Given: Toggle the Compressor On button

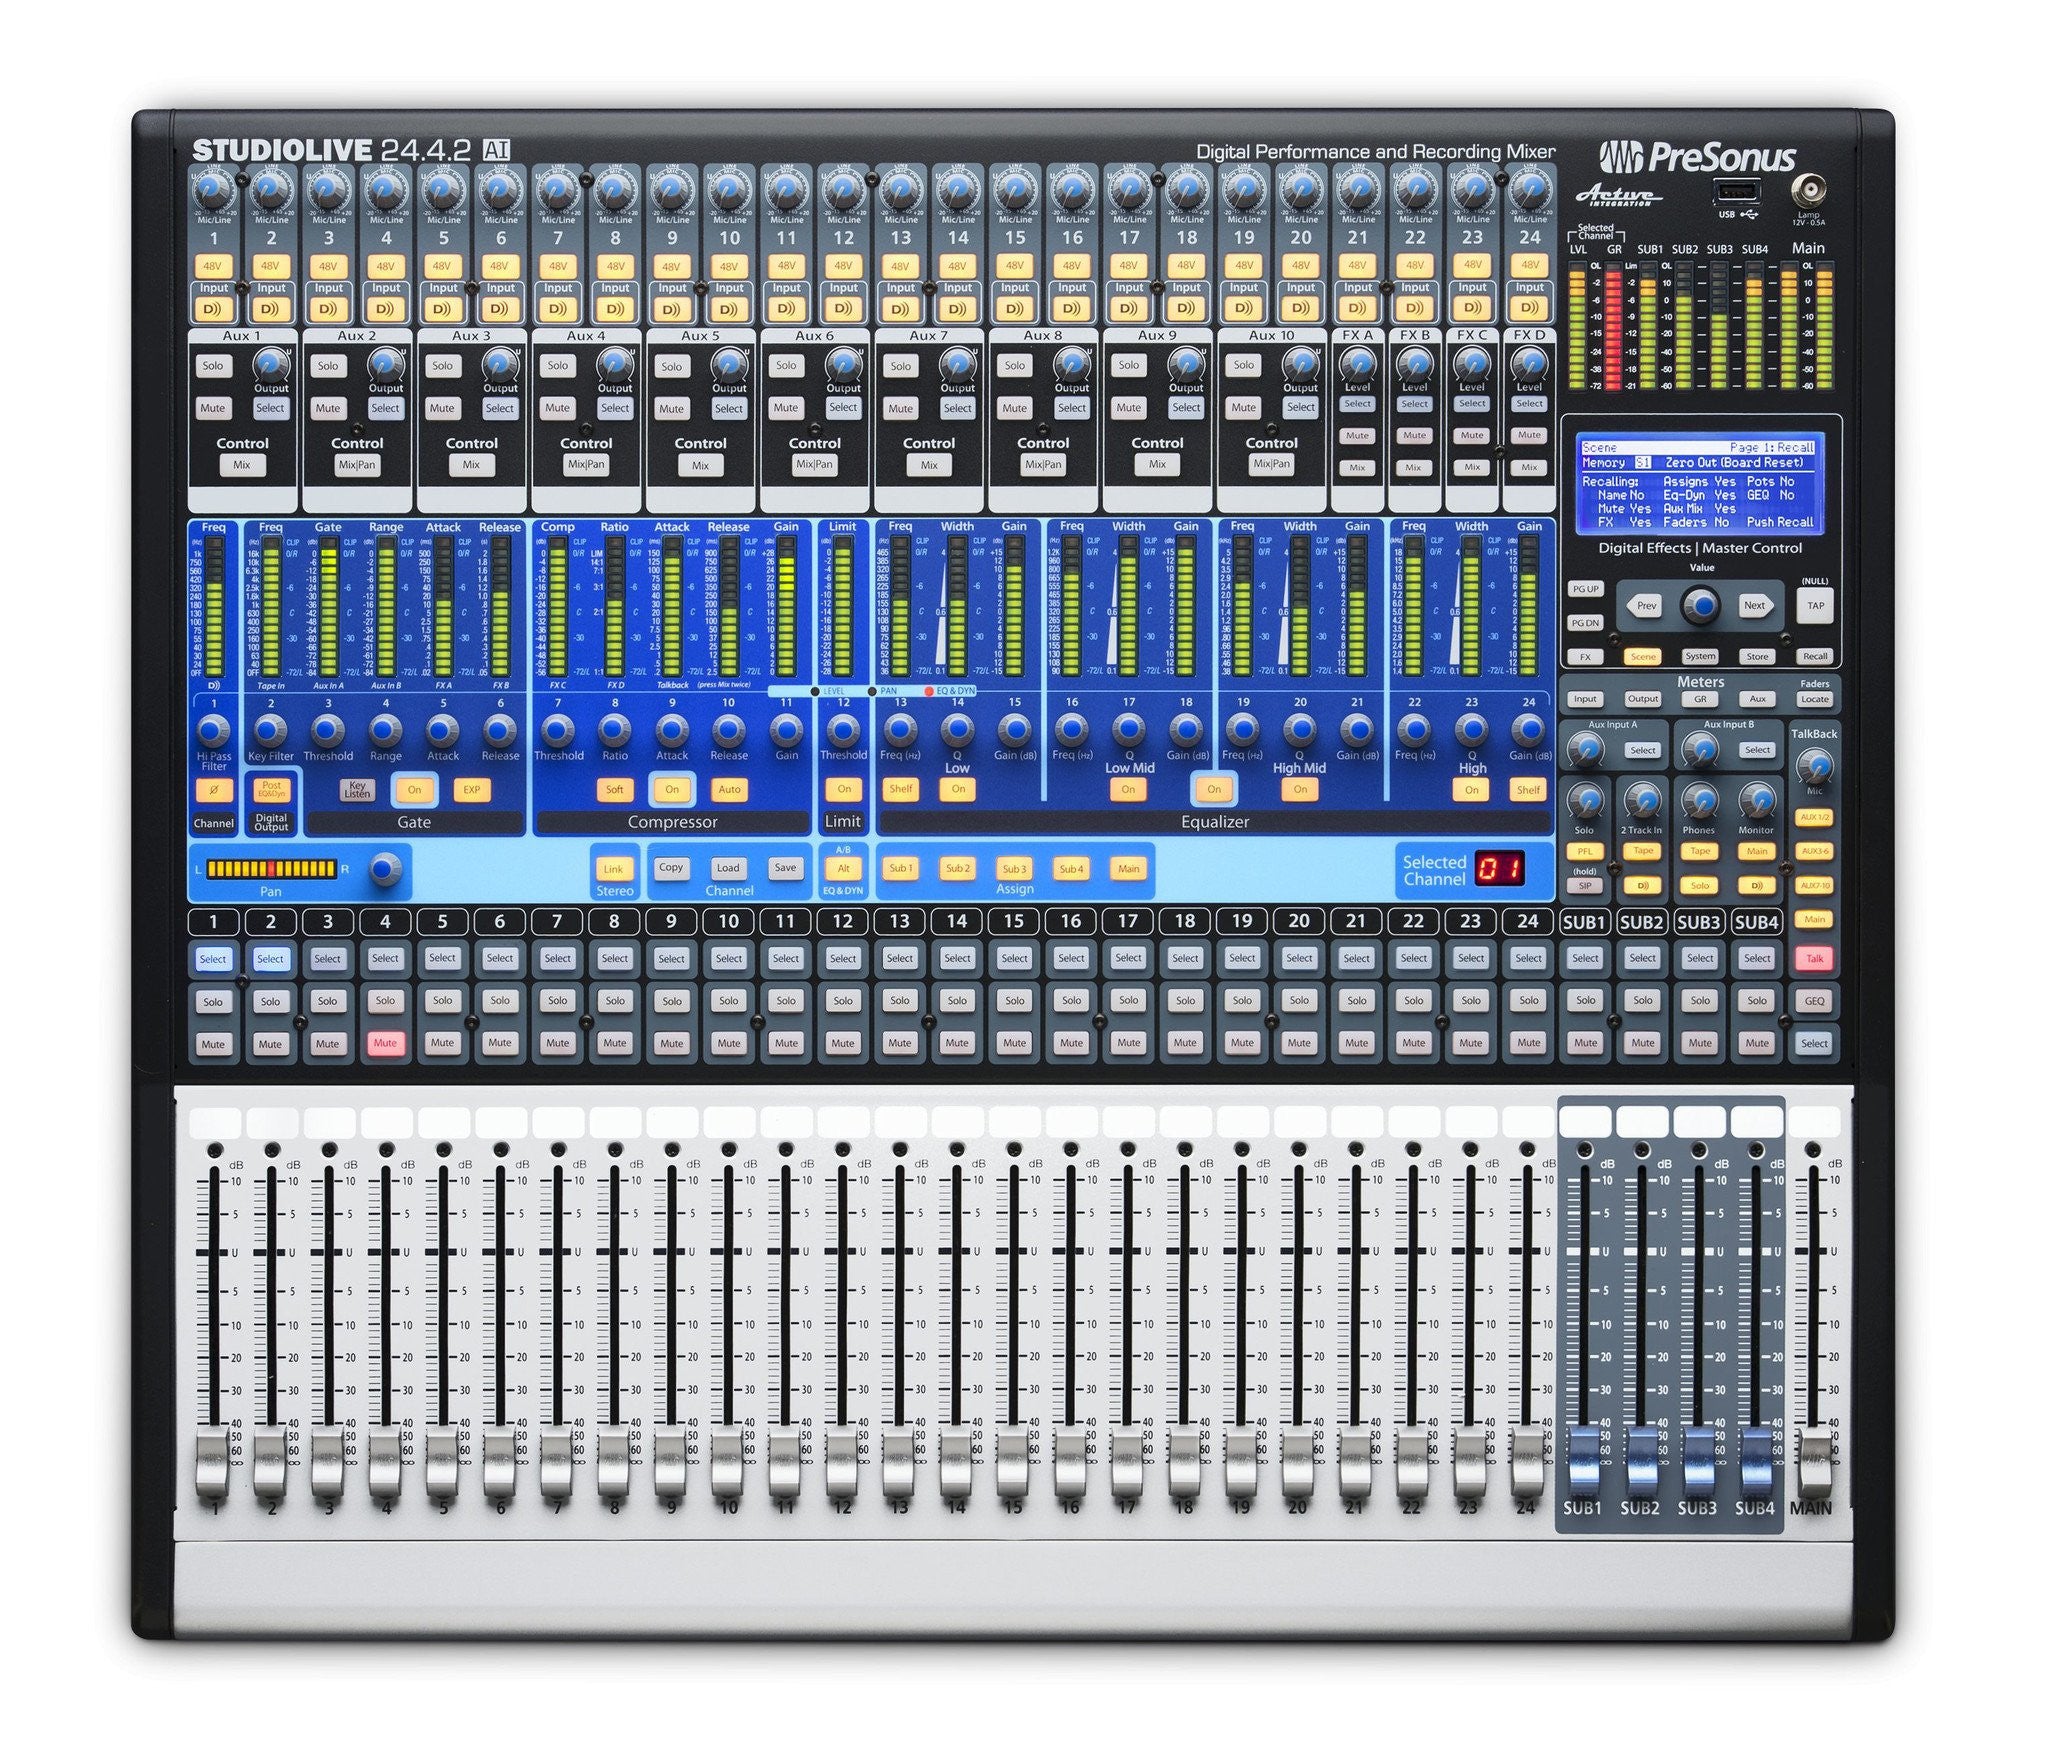Looking at the screenshot, I should [671, 789].
